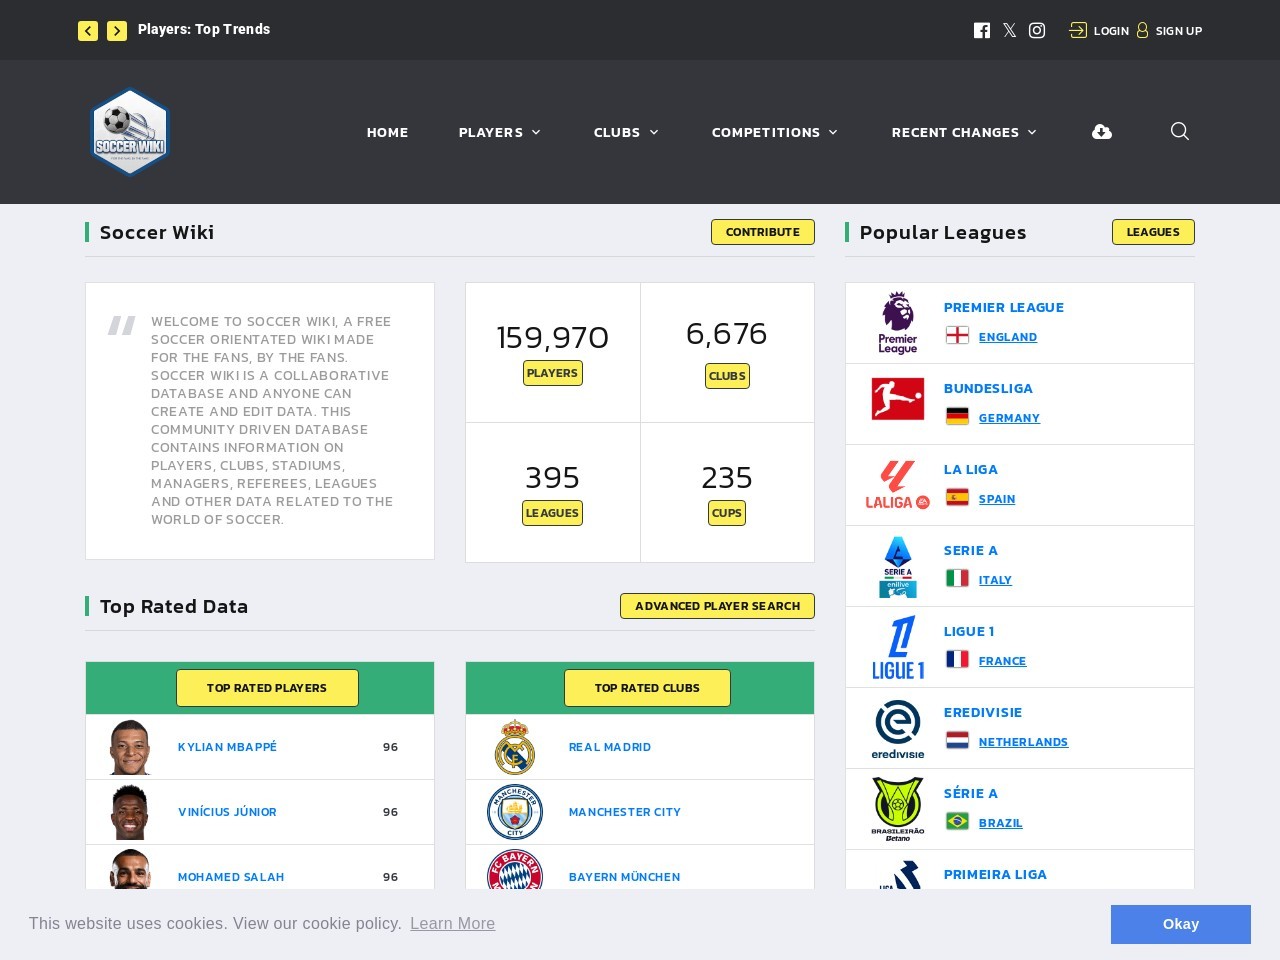Open the X (Twitter) social icon
1280x960 pixels.
[x=1010, y=31]
